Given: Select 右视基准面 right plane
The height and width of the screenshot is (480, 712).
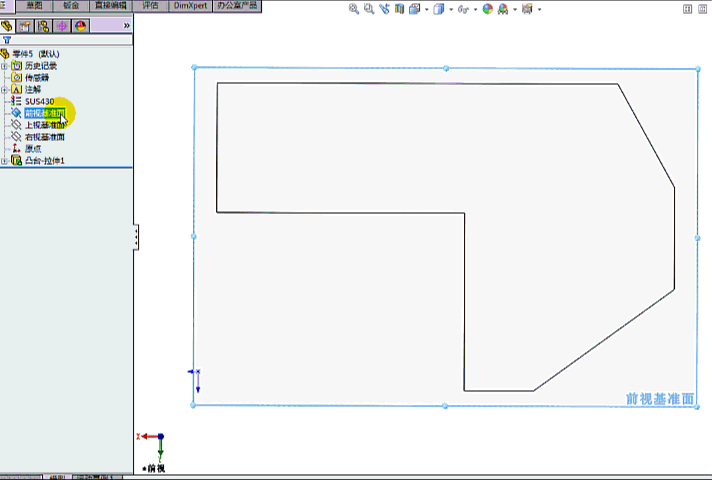Looking at the screenshot, I should pos(44,137).
